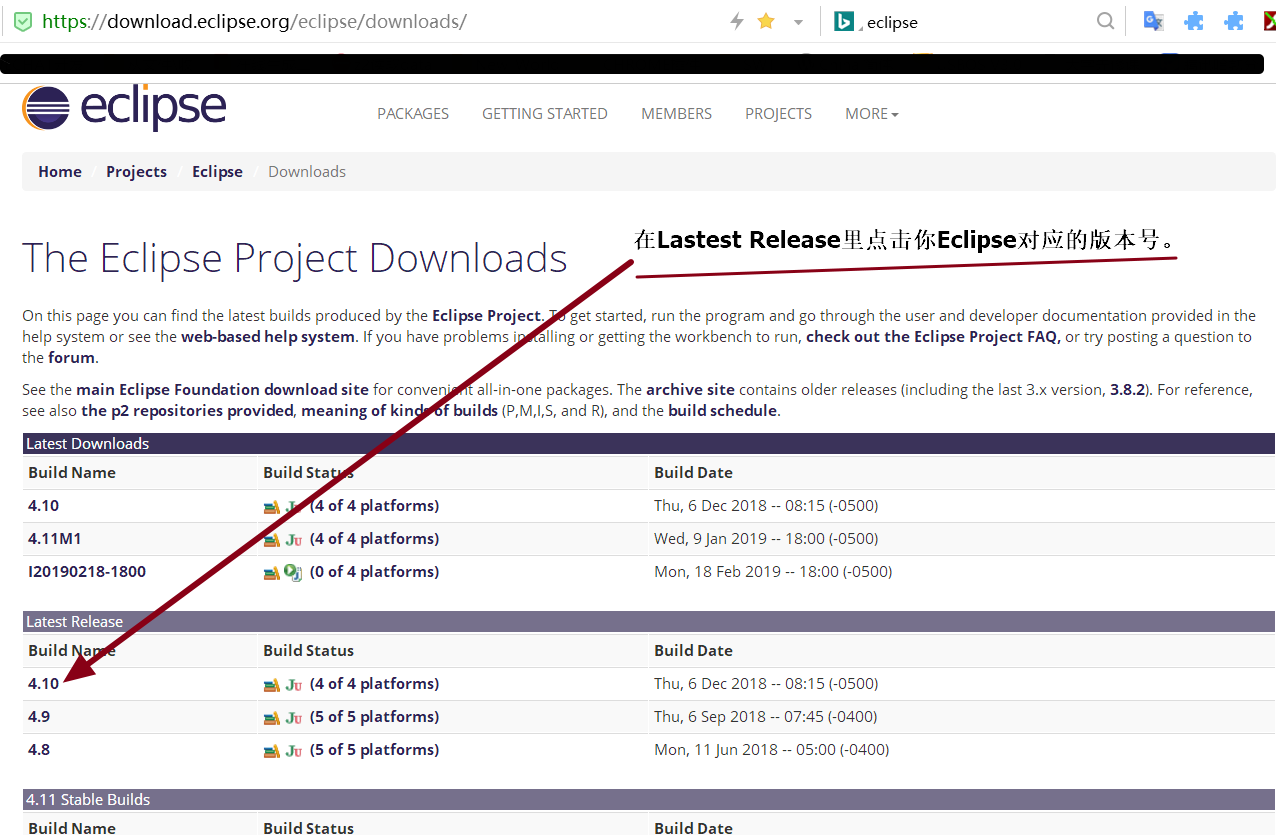
Task: Click the 'Latest Release' section header
Action: (649, 622)
